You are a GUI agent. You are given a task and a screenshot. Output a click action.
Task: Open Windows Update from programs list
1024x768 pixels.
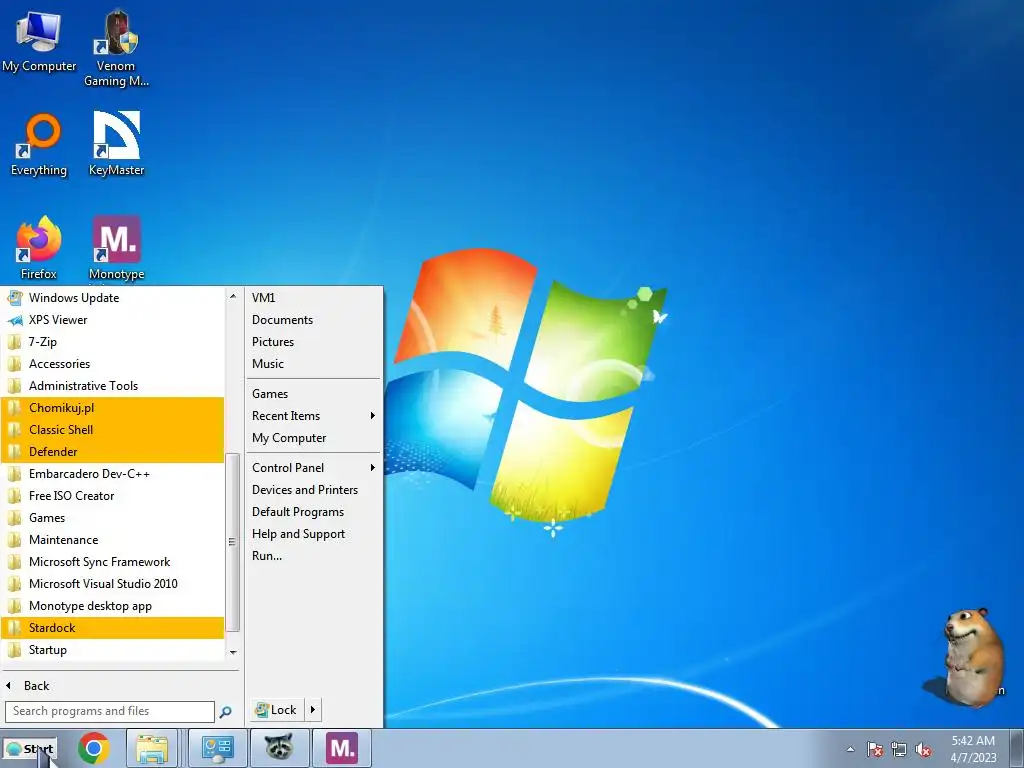[x=113, y=298]
